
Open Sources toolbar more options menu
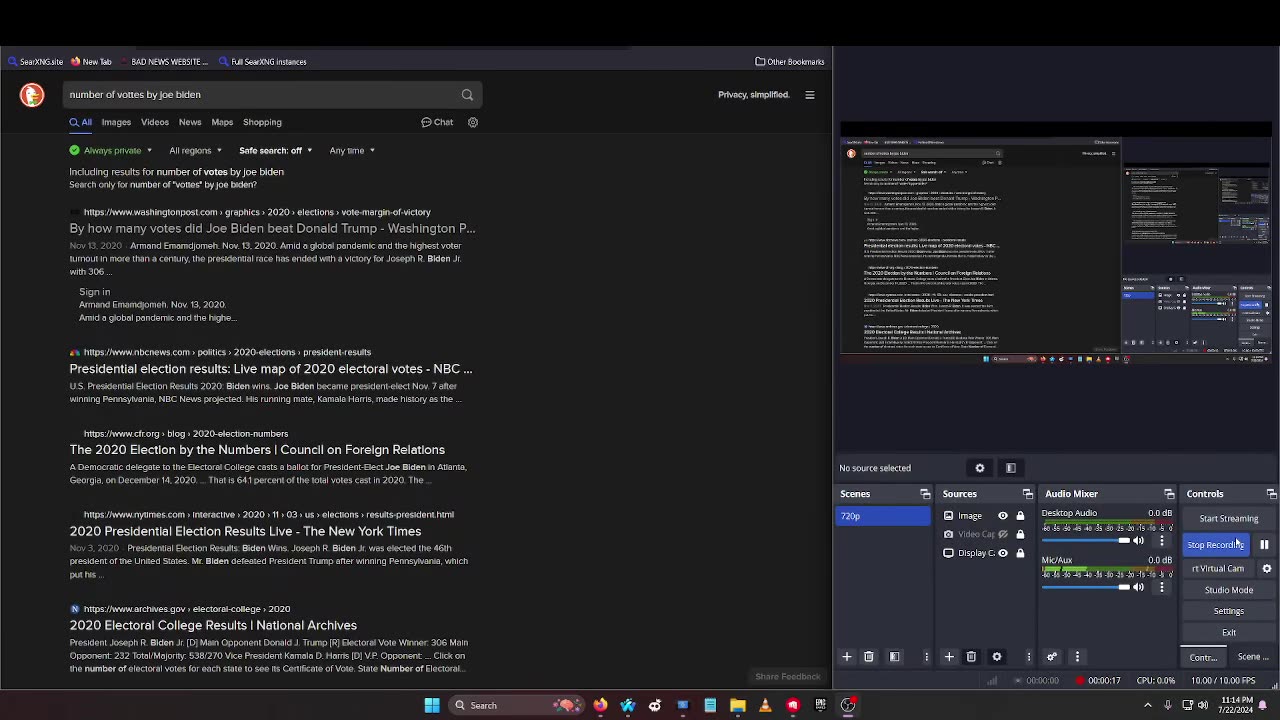(x=1028, y=657)
